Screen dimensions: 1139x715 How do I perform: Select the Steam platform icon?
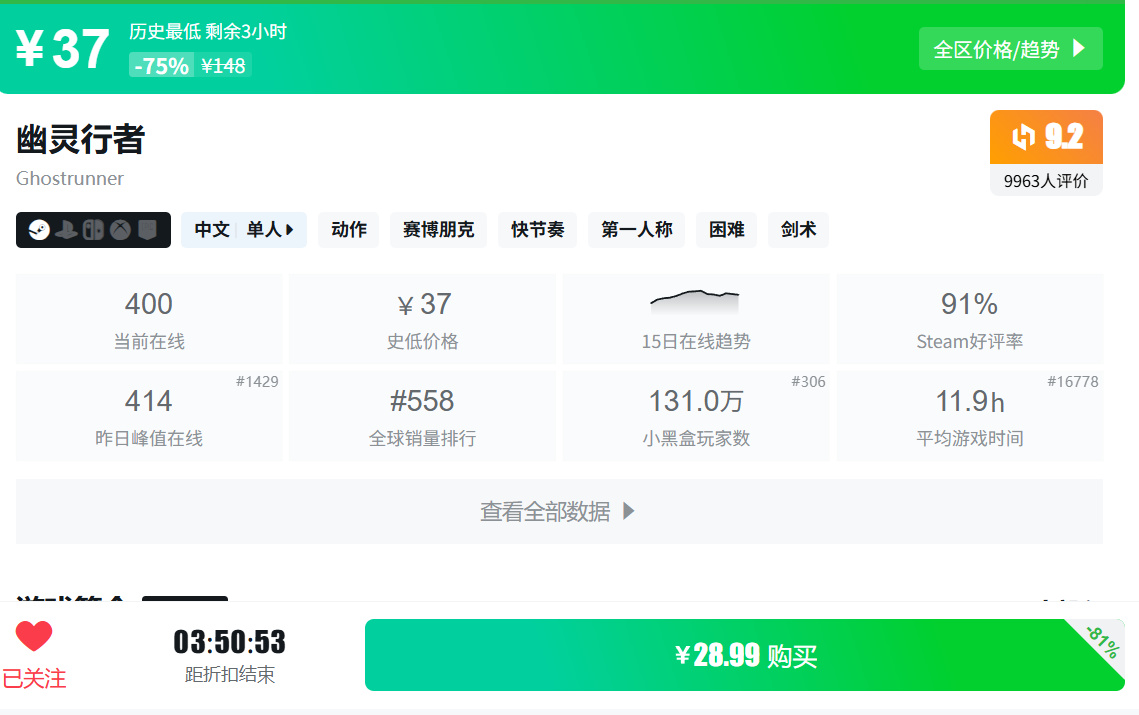click(38, 230)
